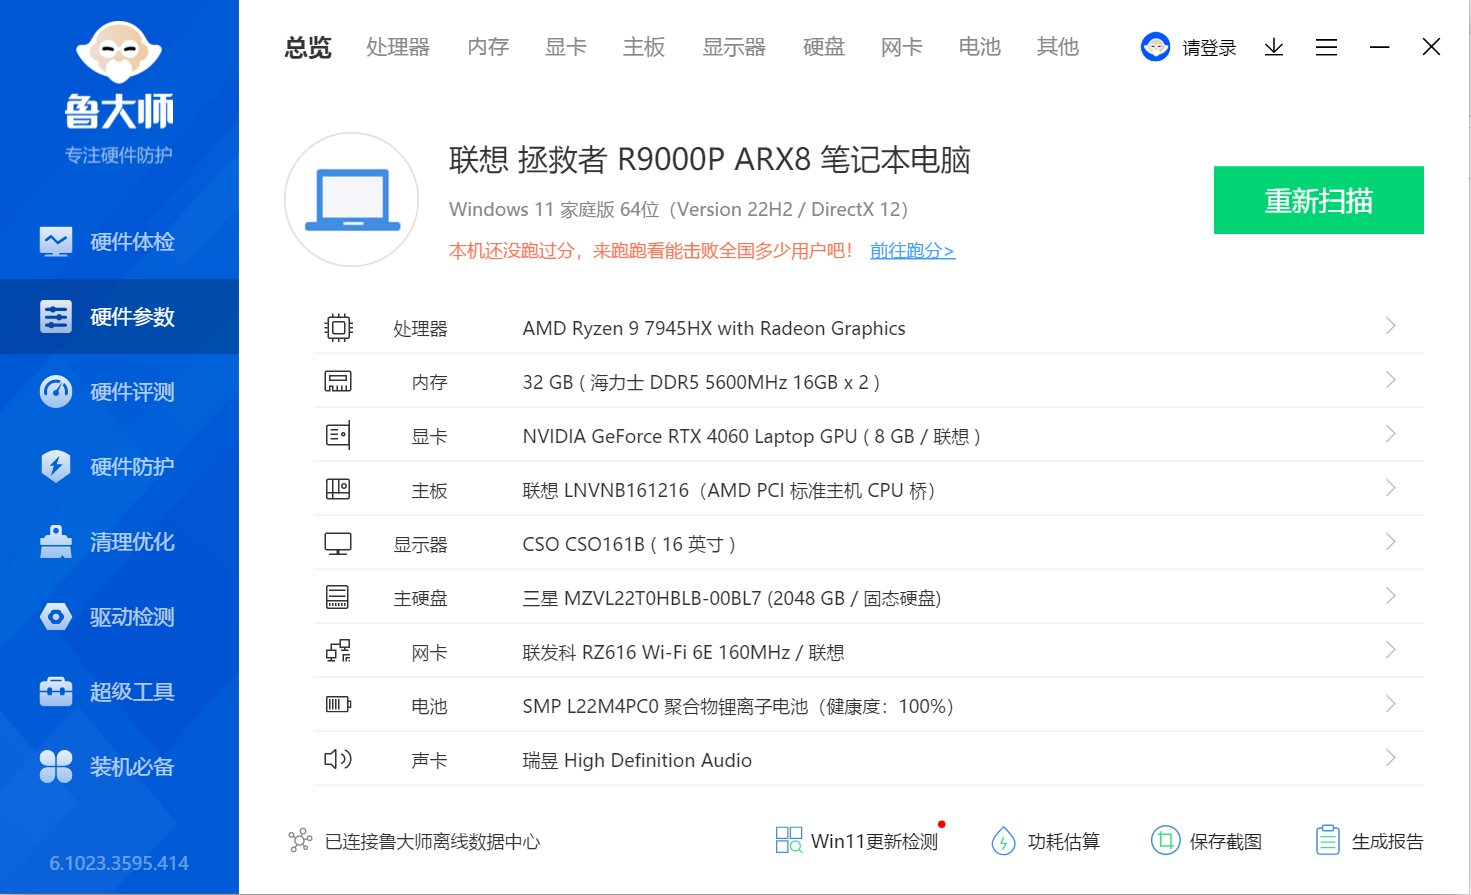This screenshot has height=895, width=1471.
Task: Switch to the 内存 tab
Action: (x=488, y=47)
